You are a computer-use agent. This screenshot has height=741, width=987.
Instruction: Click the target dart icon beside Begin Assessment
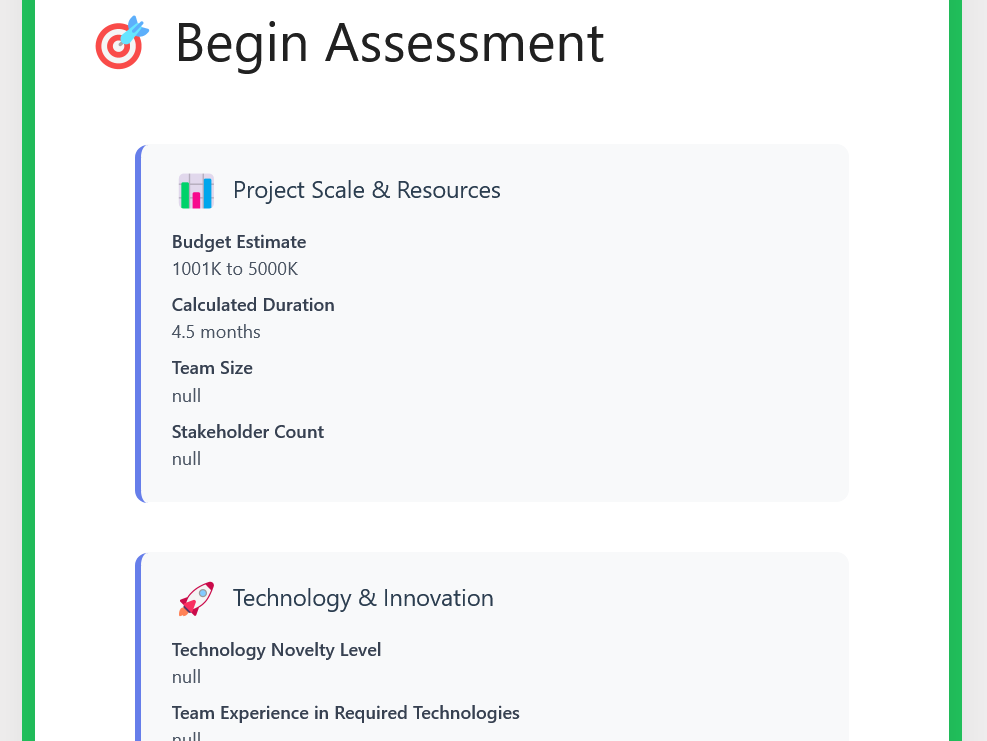[122, 44]
